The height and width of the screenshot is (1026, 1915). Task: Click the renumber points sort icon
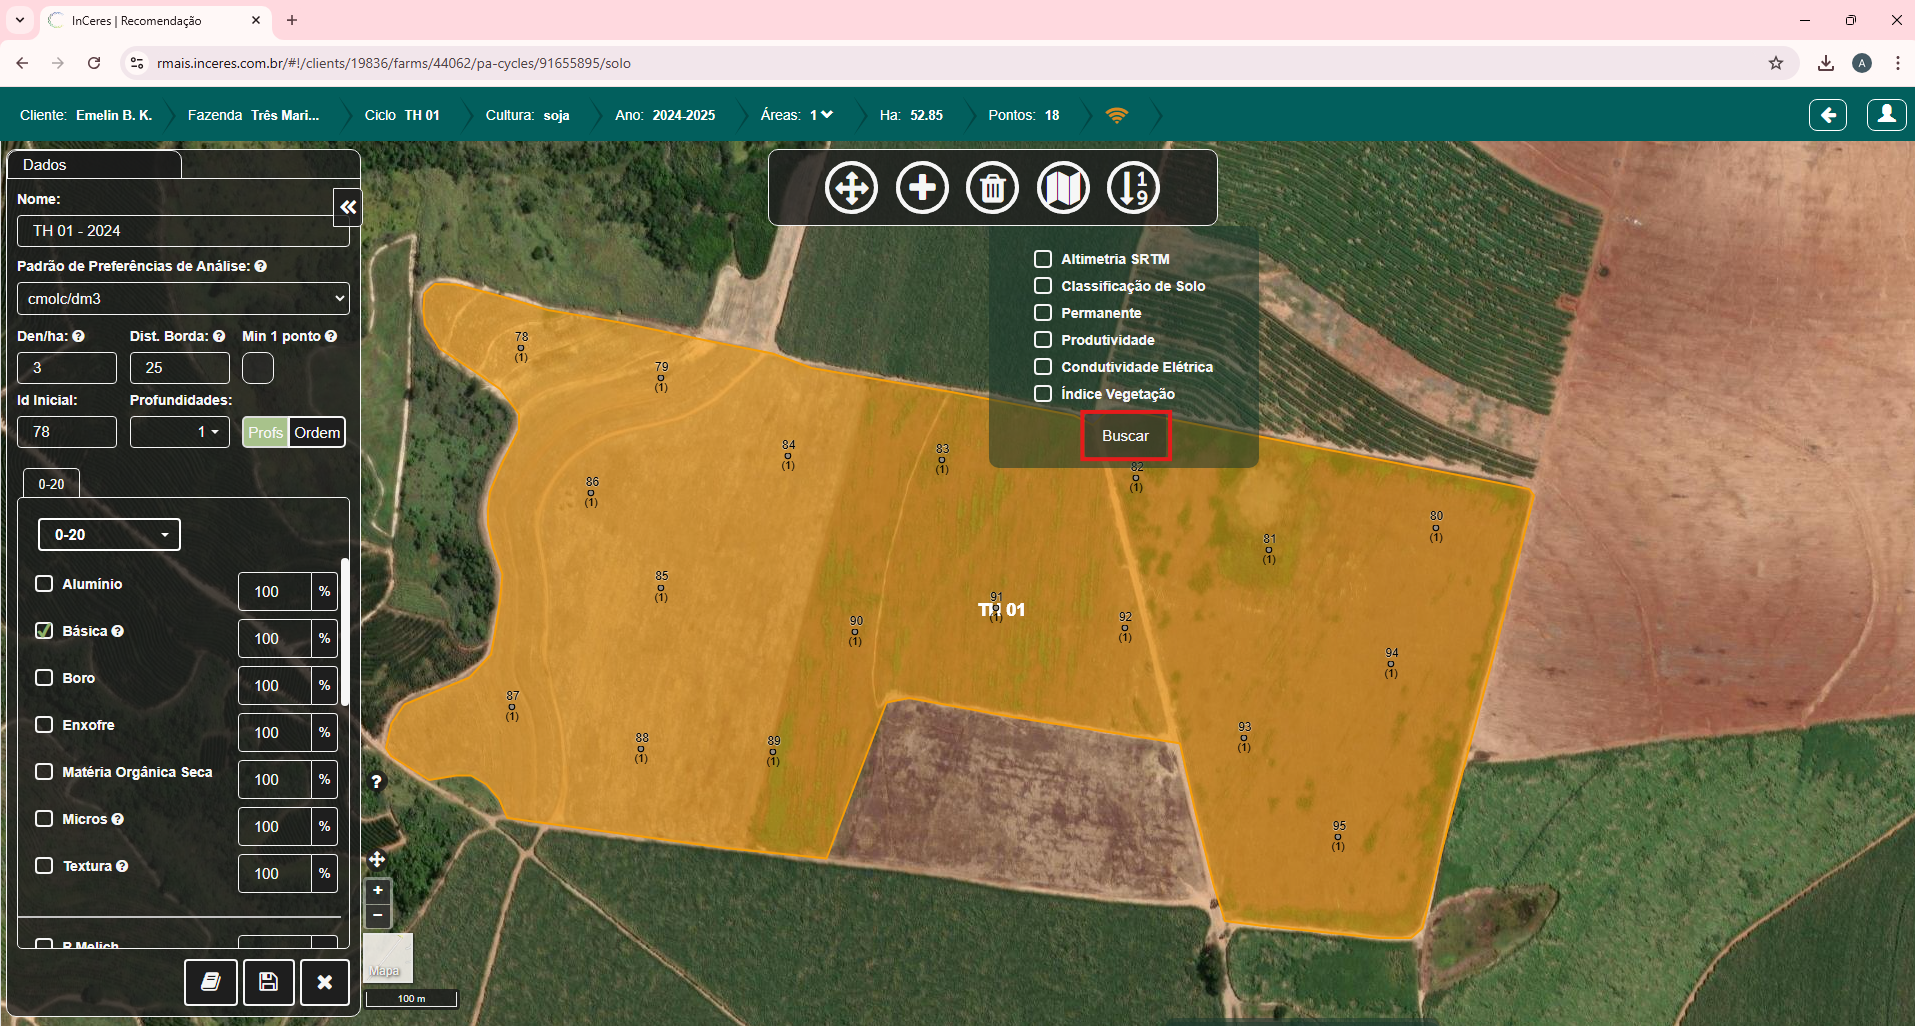[x=1133, y=187]
